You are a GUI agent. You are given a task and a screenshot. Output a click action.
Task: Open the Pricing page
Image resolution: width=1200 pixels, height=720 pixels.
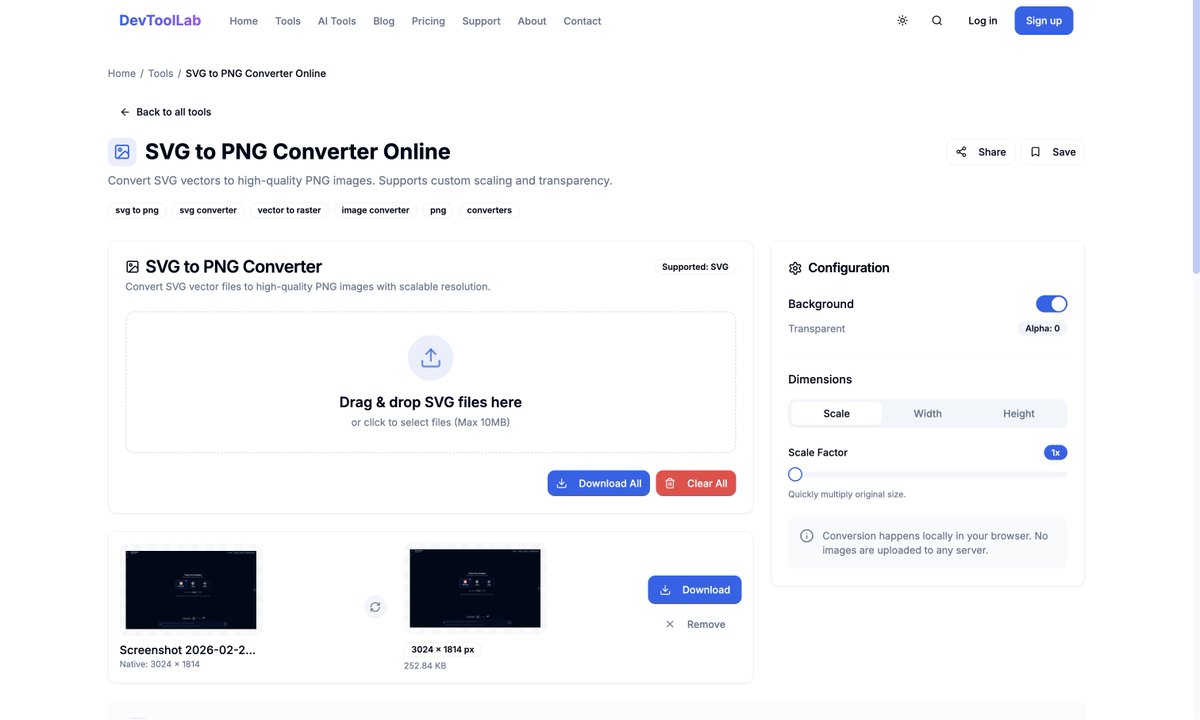[428, 21]
